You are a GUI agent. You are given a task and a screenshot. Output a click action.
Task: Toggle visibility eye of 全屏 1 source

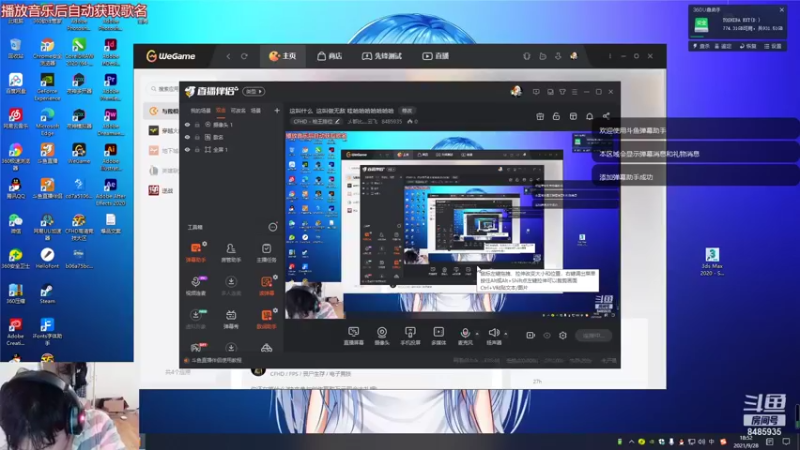(187, 149)
